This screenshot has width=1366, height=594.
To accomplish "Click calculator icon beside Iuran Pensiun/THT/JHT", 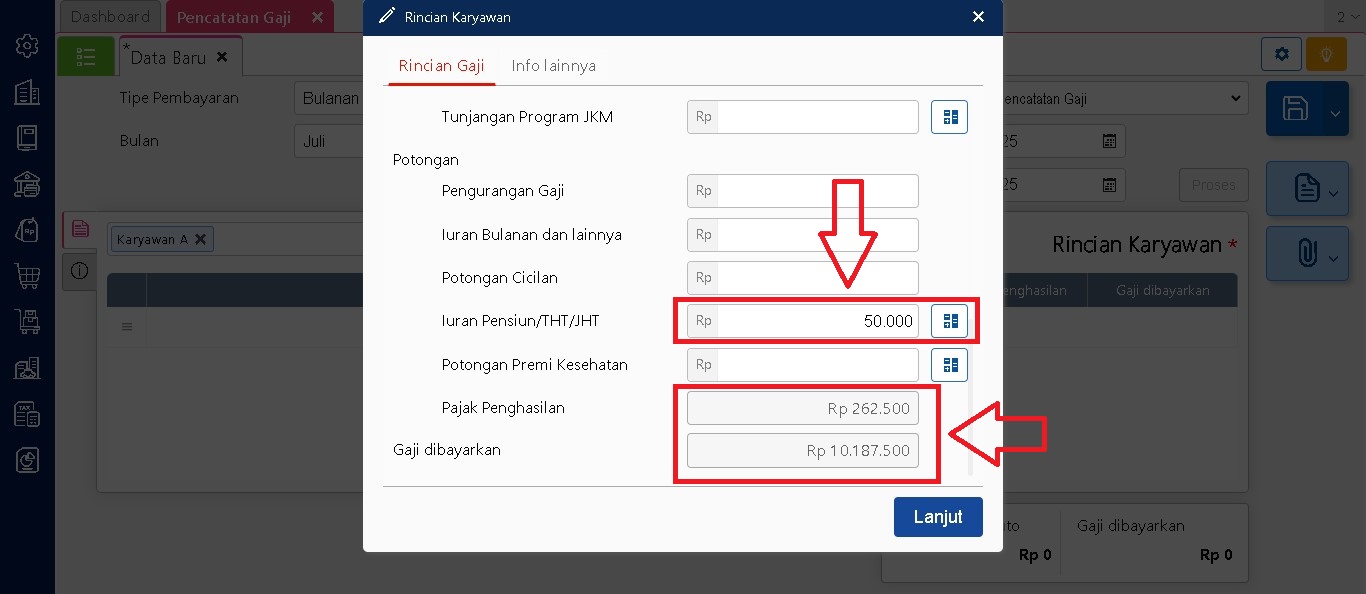I will pyautogui.click(x=949, y=321).
